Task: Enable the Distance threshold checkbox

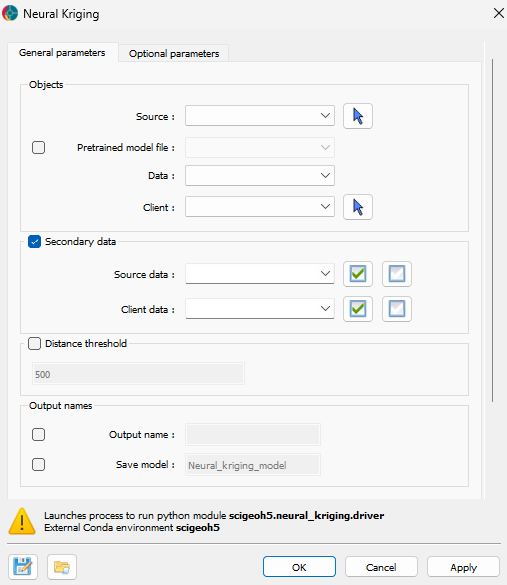Action: coord(34,343)
